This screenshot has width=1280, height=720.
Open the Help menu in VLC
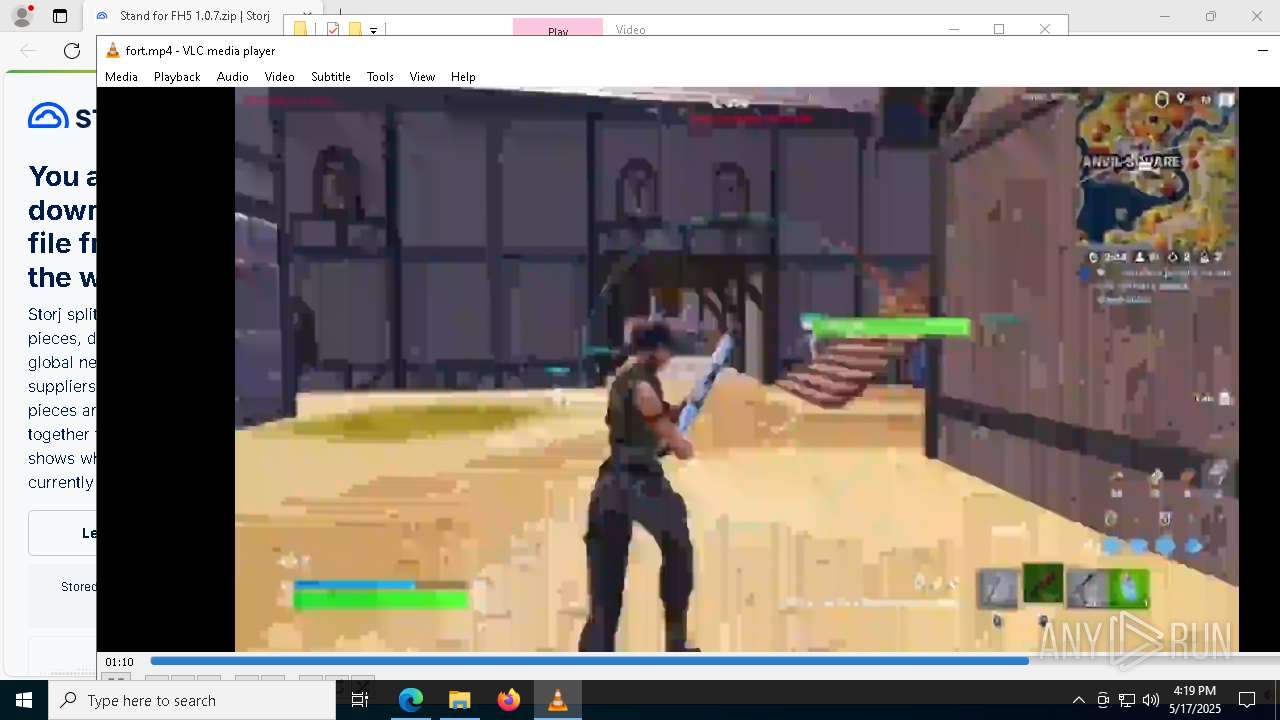point(463,77)
